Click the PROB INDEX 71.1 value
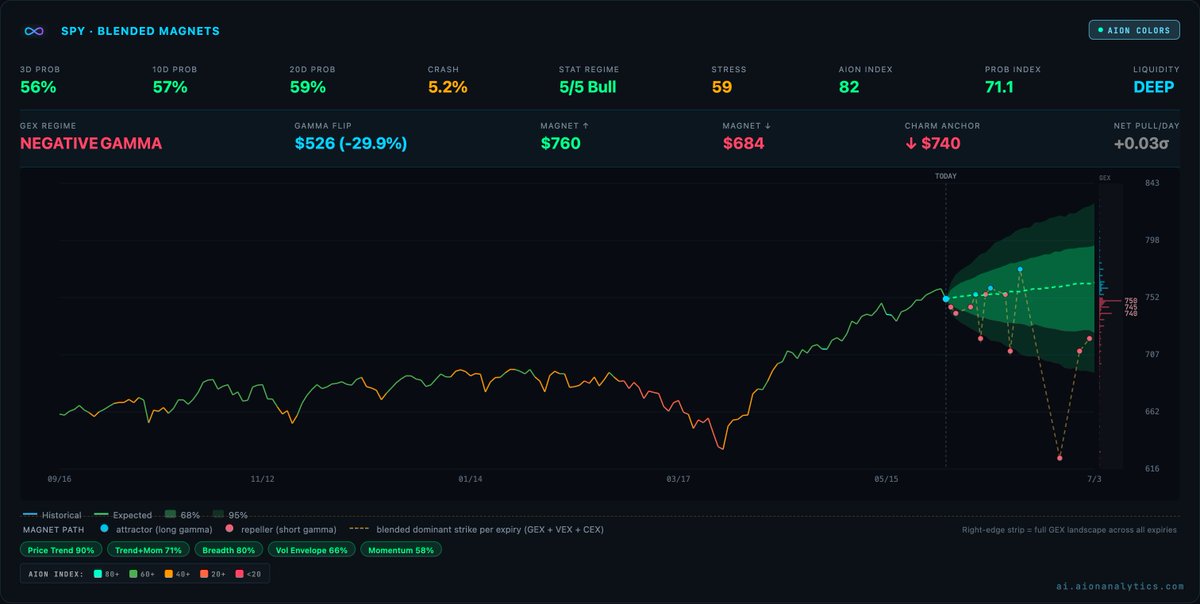This screenshot has width=1200, height=604. tap(999, 87)
